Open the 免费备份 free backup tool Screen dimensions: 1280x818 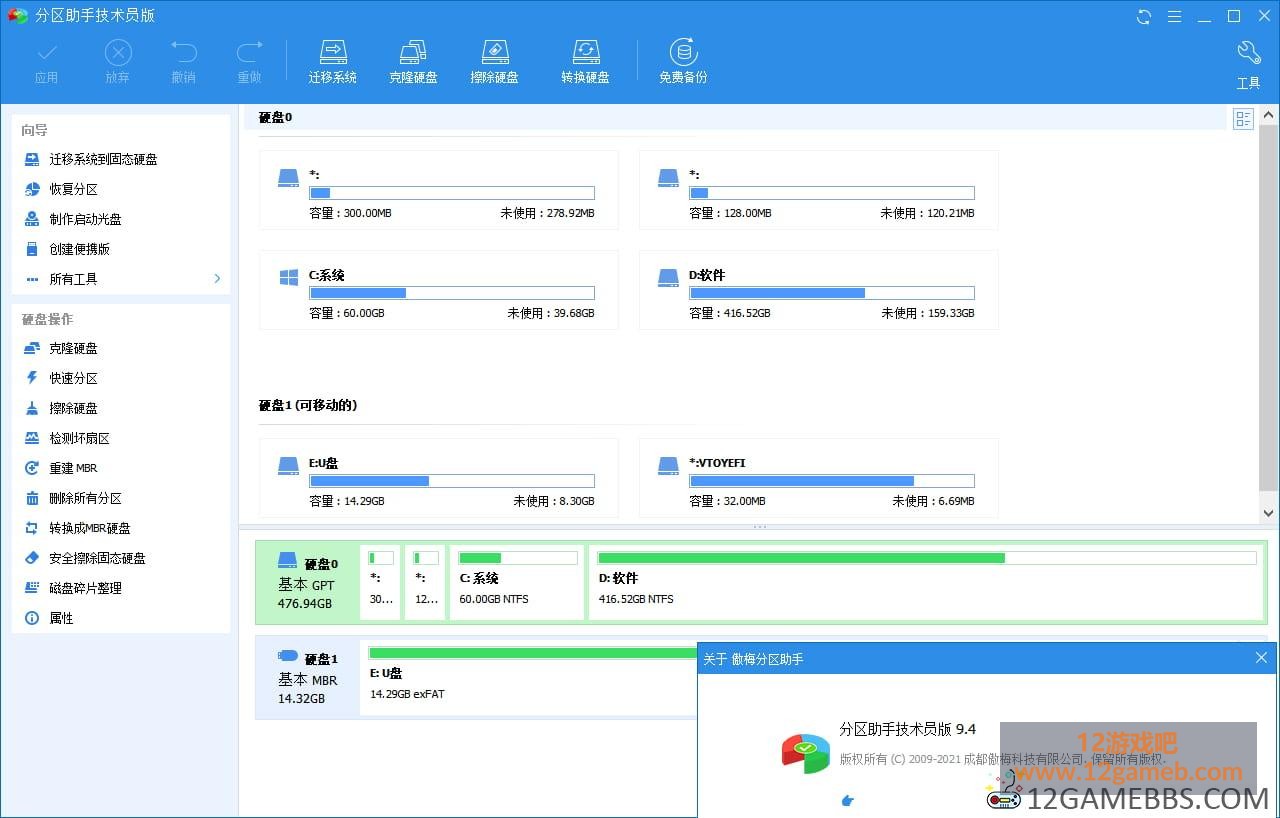(683, 62)
